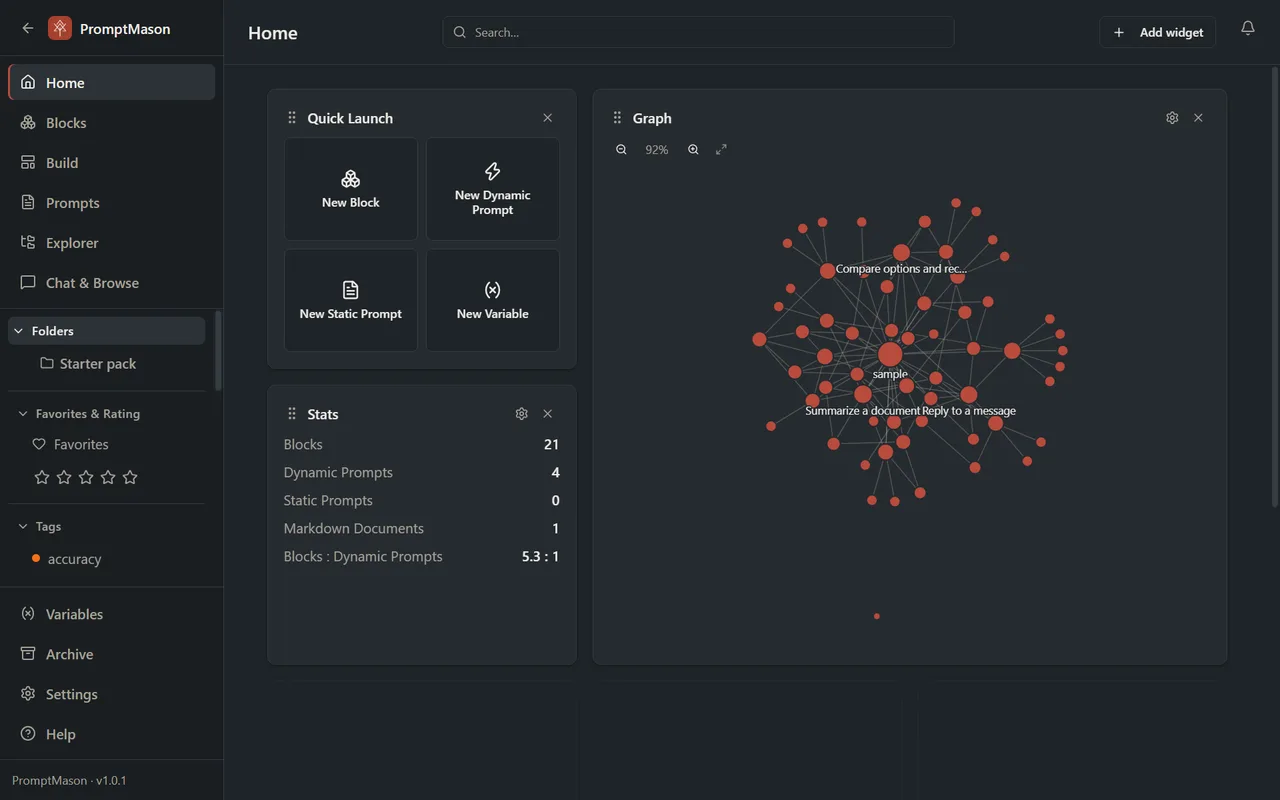Open the Explorer page

pos(112,243)
